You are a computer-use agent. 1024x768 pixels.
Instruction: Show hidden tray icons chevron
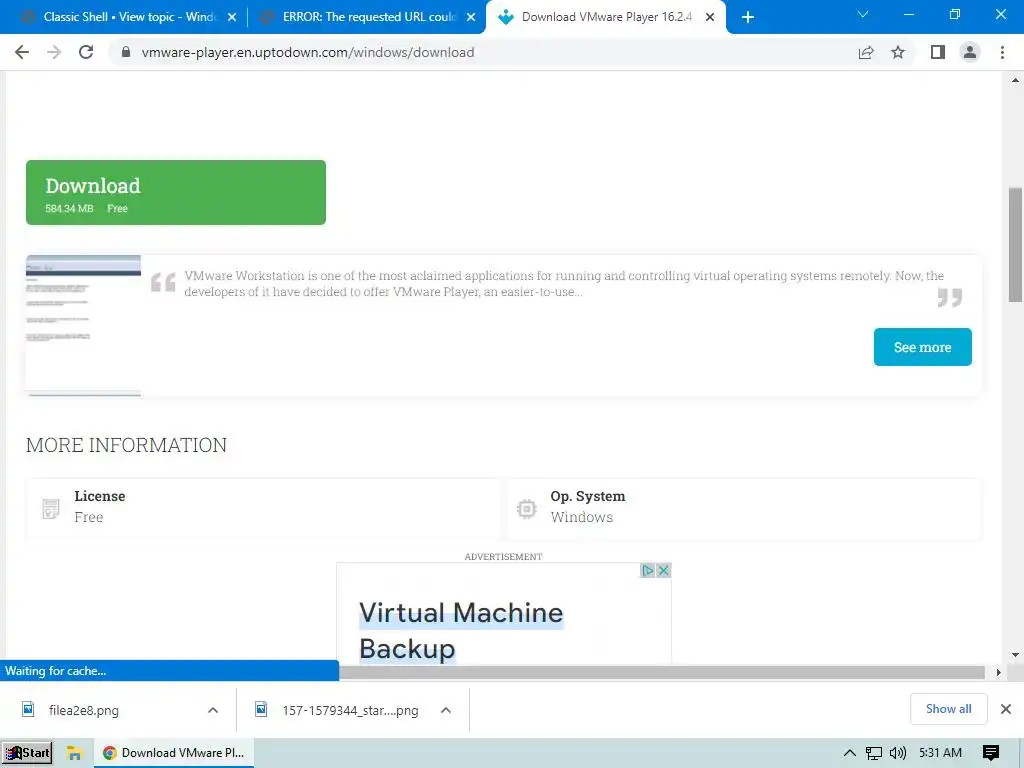point(849,753)
